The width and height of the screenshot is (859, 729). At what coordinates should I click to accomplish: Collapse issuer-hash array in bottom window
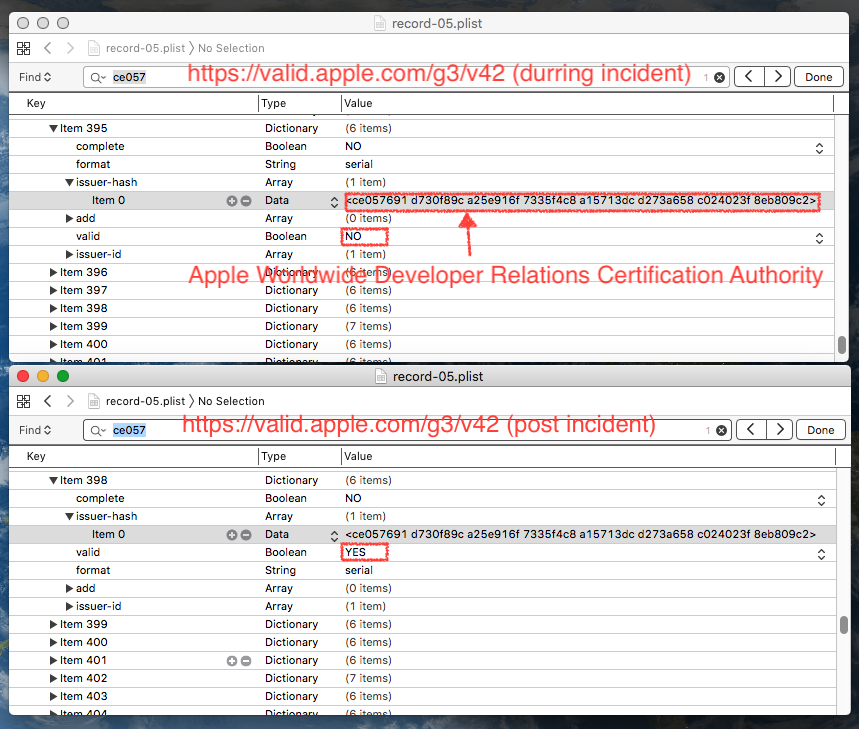69,516
